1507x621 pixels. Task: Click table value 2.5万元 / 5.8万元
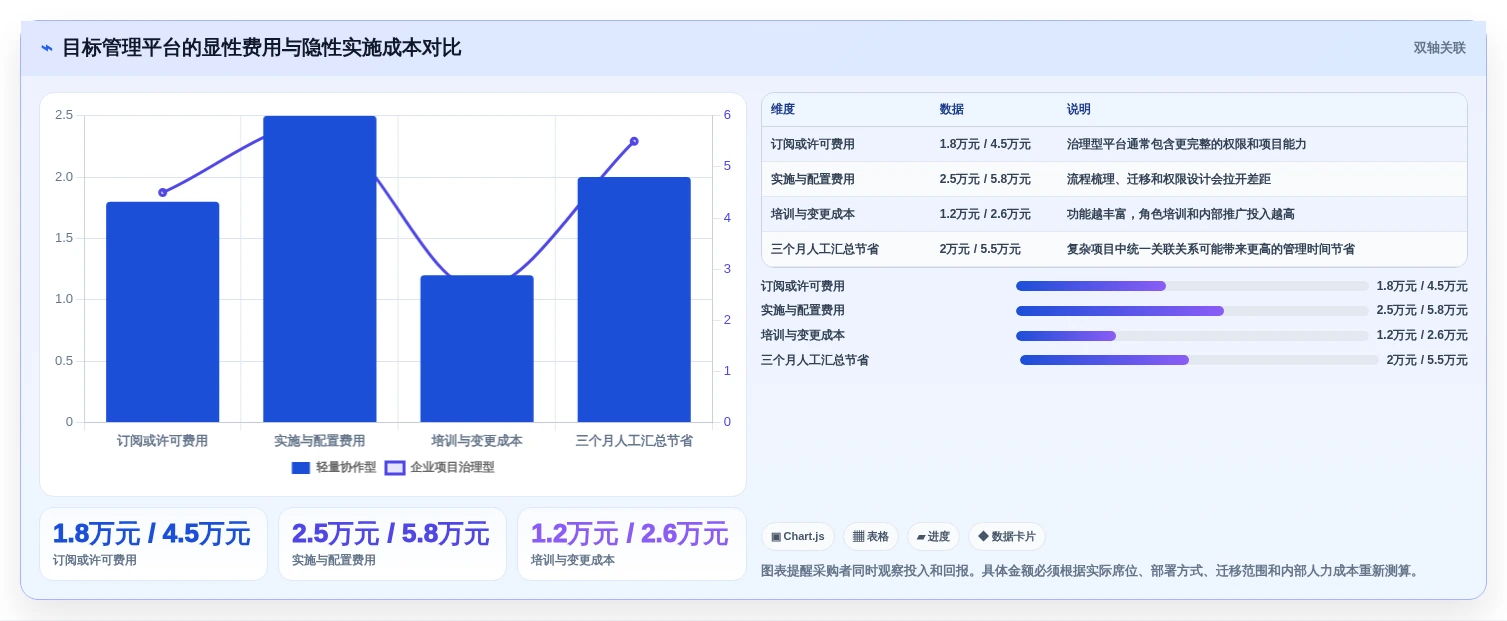pyautogui.click(x=985, y=180)
